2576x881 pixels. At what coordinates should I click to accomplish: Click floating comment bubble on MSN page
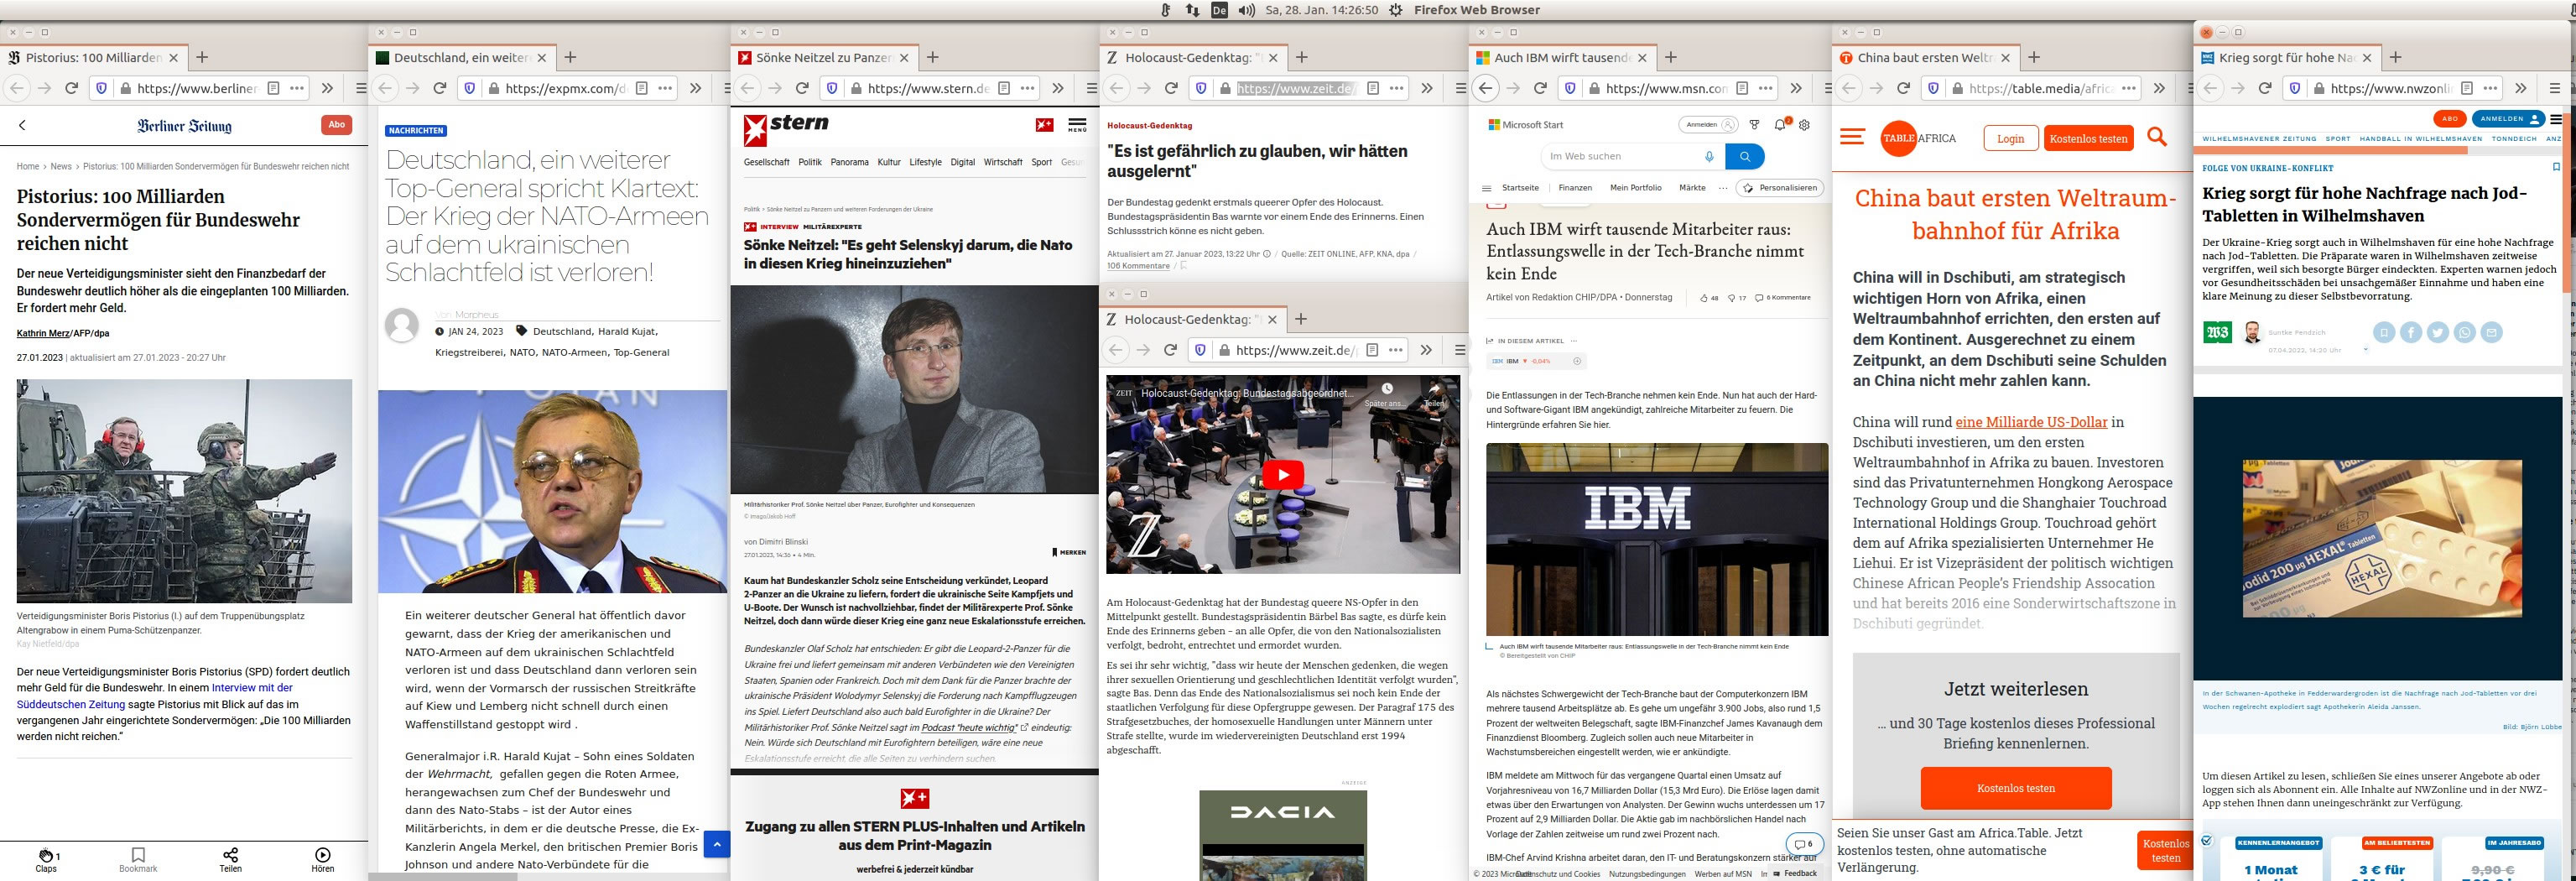pos(1803,844)
